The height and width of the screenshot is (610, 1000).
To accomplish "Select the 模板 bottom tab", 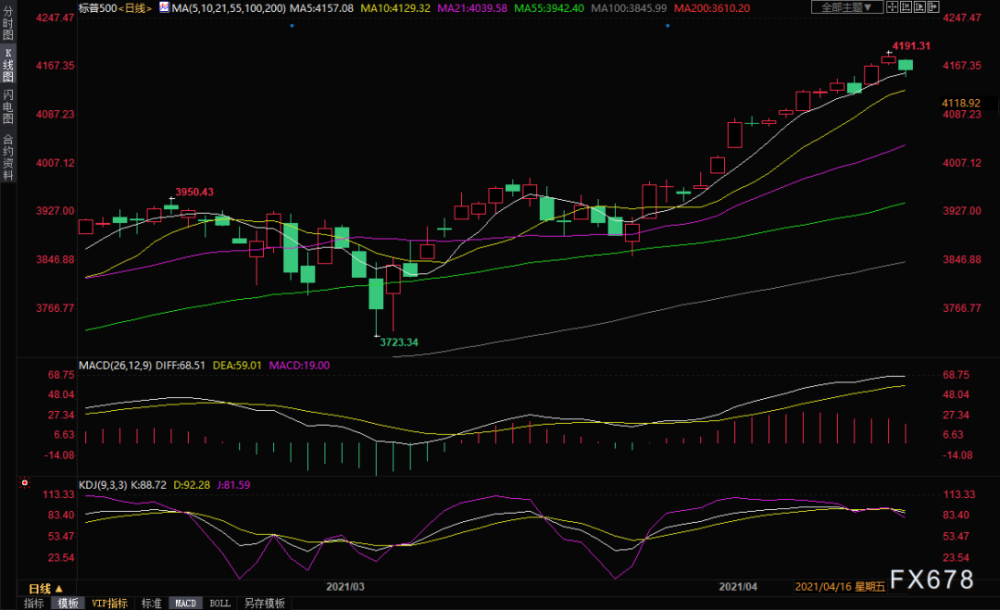I will 68,603.
